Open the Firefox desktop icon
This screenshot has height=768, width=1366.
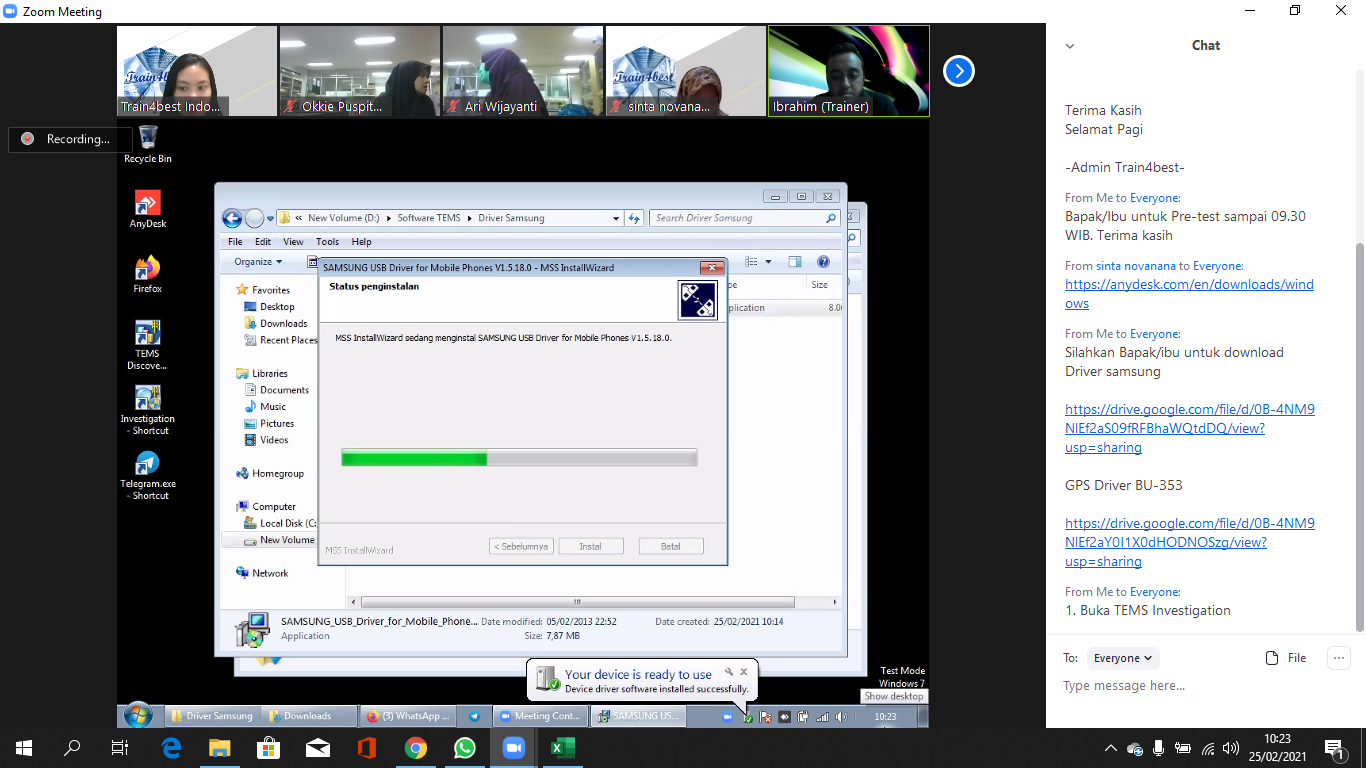tap(147, 269)
